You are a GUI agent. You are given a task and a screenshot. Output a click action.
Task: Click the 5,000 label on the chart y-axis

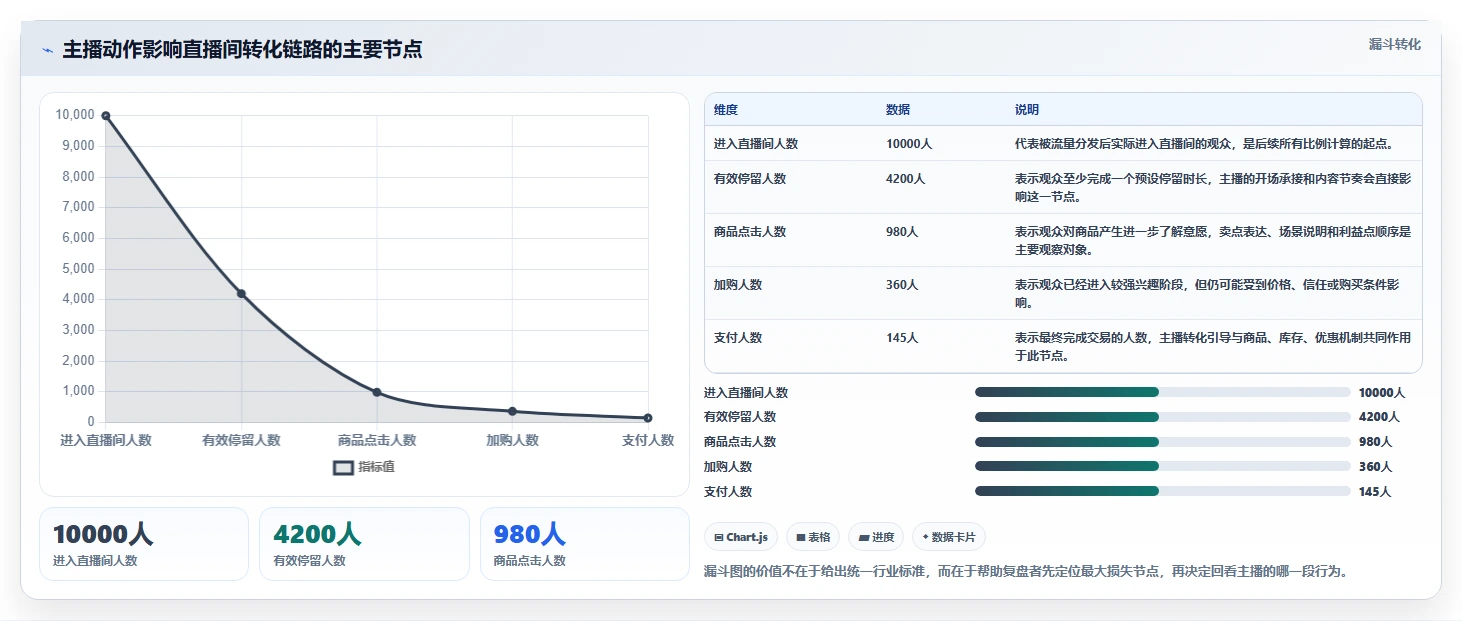click(78, 269)
